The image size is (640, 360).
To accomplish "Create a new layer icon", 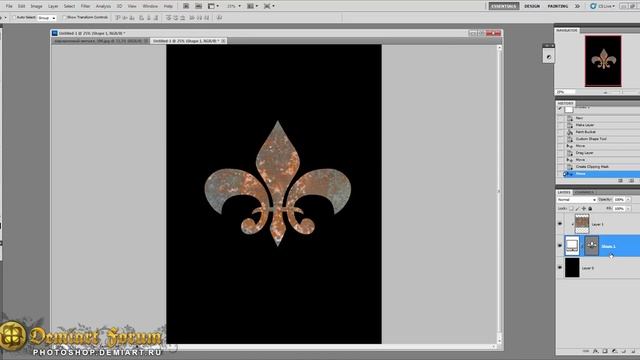I will coord(633,351).
